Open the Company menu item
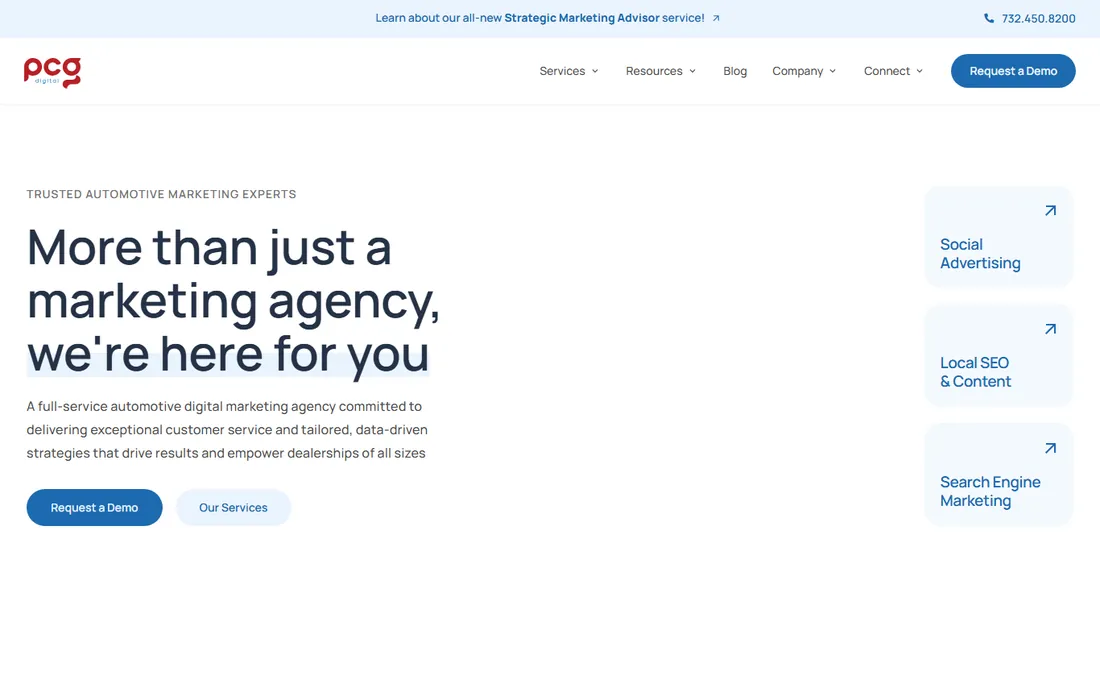 pyautogui.click(x=798, y=71)
